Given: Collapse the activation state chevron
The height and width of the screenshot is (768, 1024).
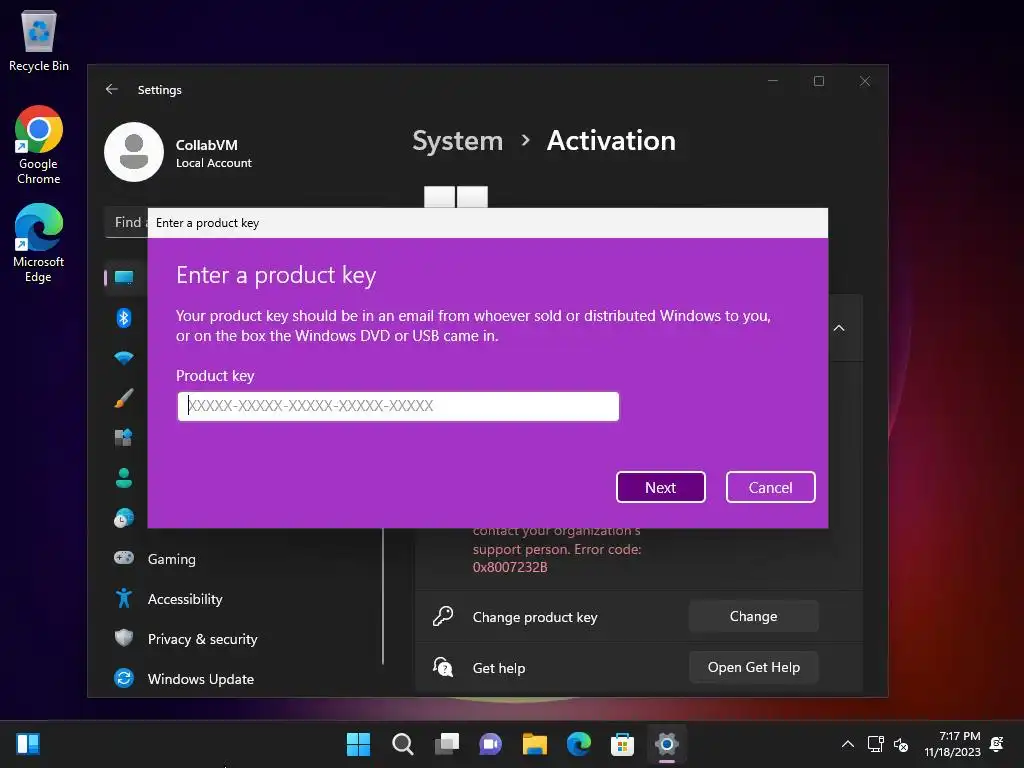Looking at the screenshot, I should pos(839,328).
